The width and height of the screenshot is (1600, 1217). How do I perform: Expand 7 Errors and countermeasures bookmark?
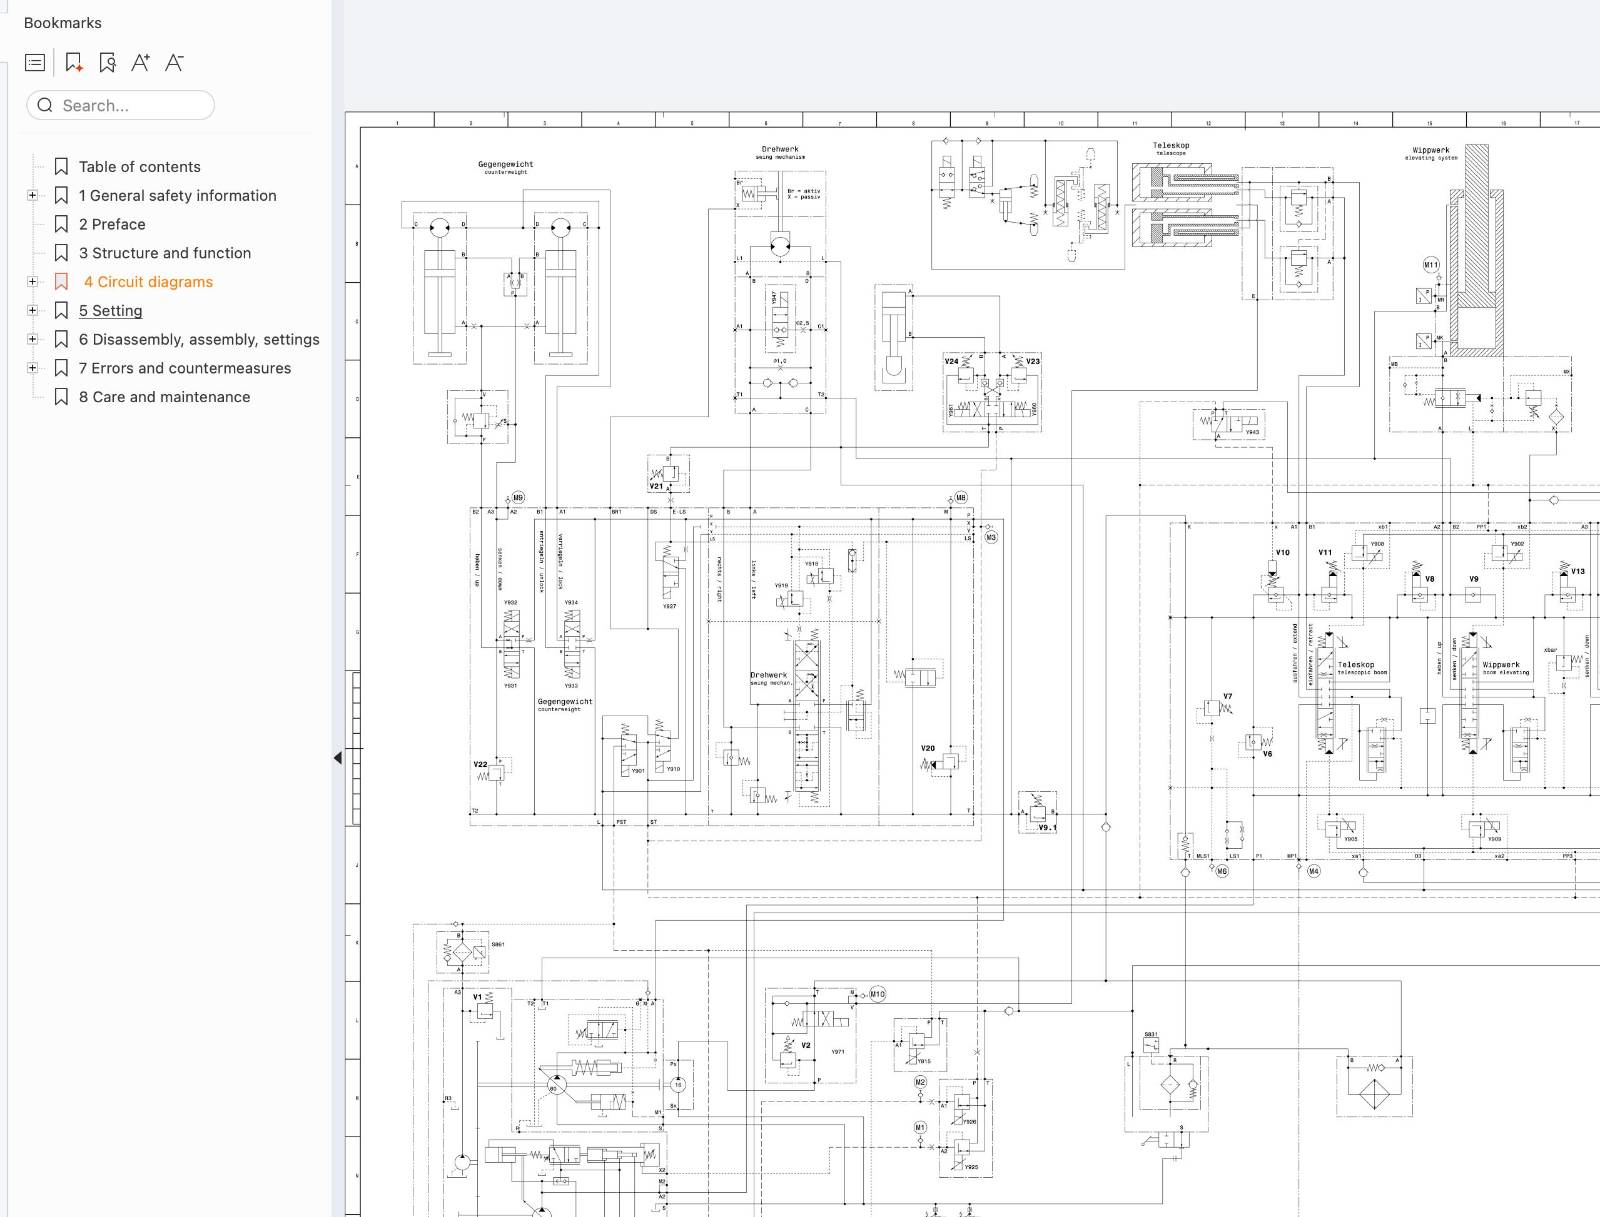32,368
